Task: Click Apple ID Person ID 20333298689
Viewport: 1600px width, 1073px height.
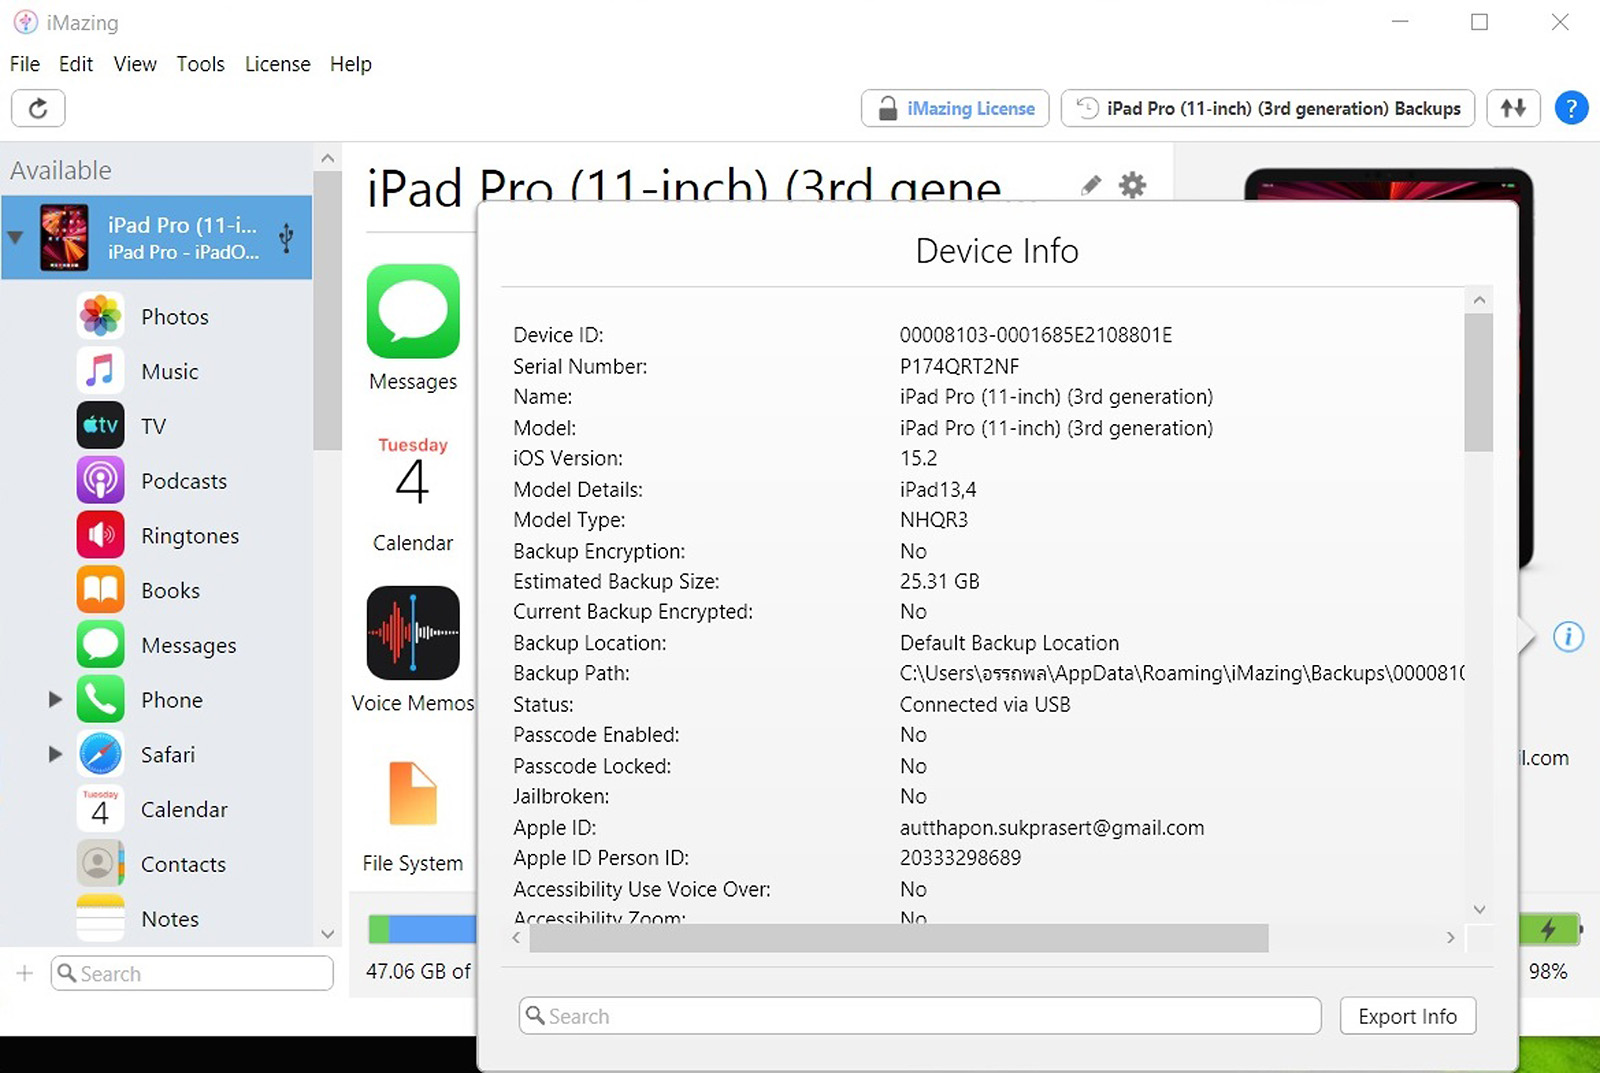Action: point(961,858)
